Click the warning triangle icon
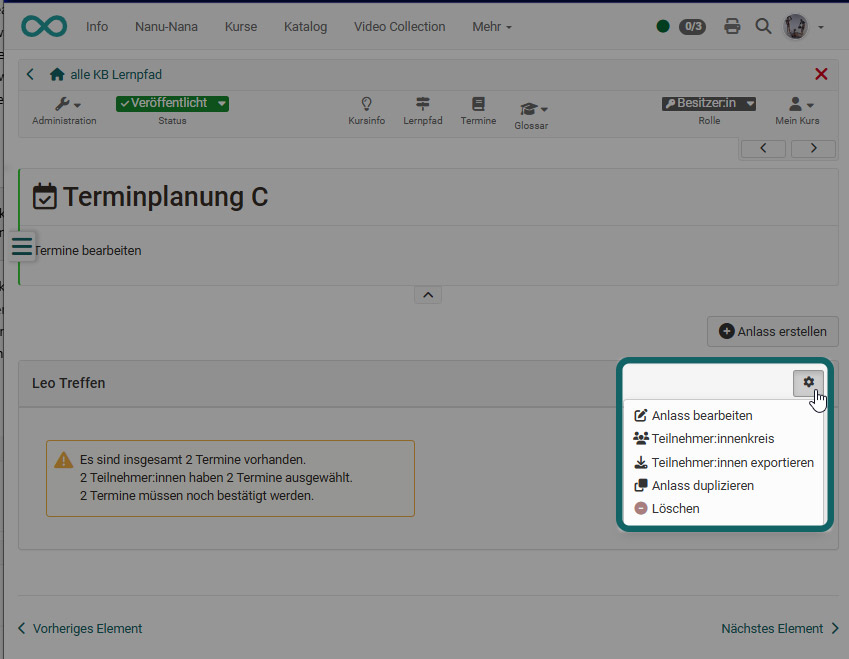Image resolution: width=849 pixels, height=659 pixels. click(63, 460)
